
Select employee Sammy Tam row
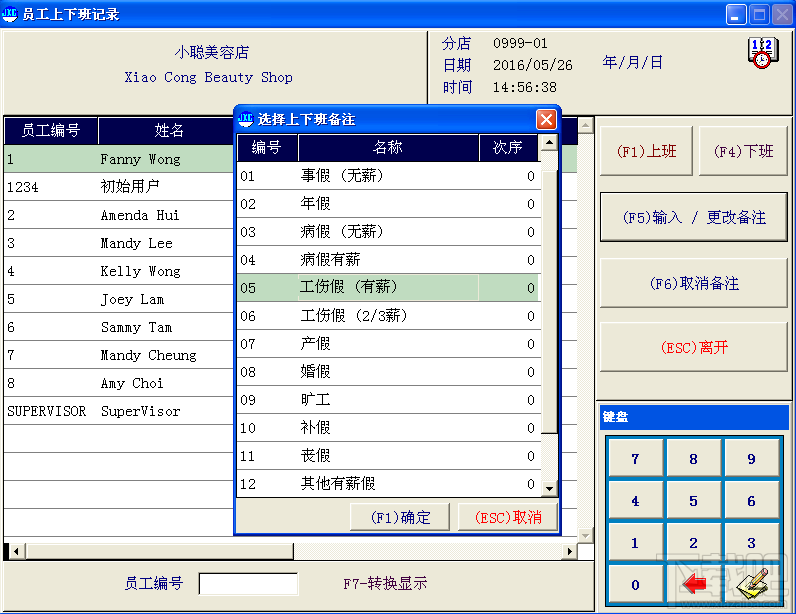119,327
